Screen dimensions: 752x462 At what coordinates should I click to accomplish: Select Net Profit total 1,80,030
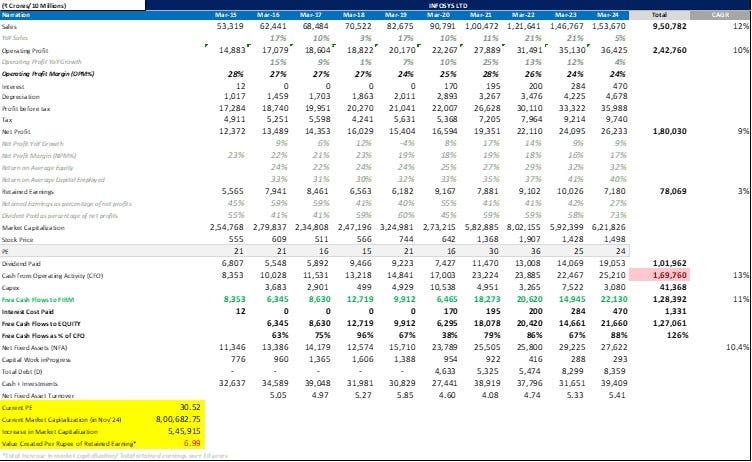670,131
